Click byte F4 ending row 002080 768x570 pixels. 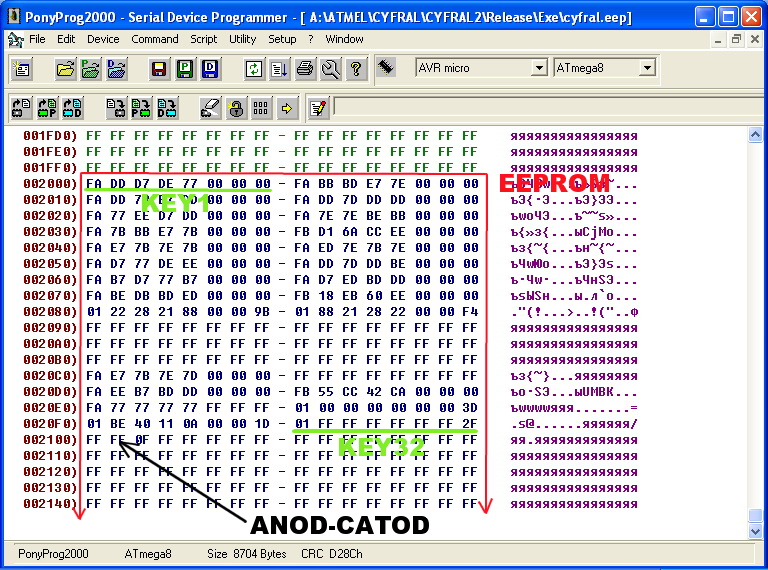click(470, 312)
